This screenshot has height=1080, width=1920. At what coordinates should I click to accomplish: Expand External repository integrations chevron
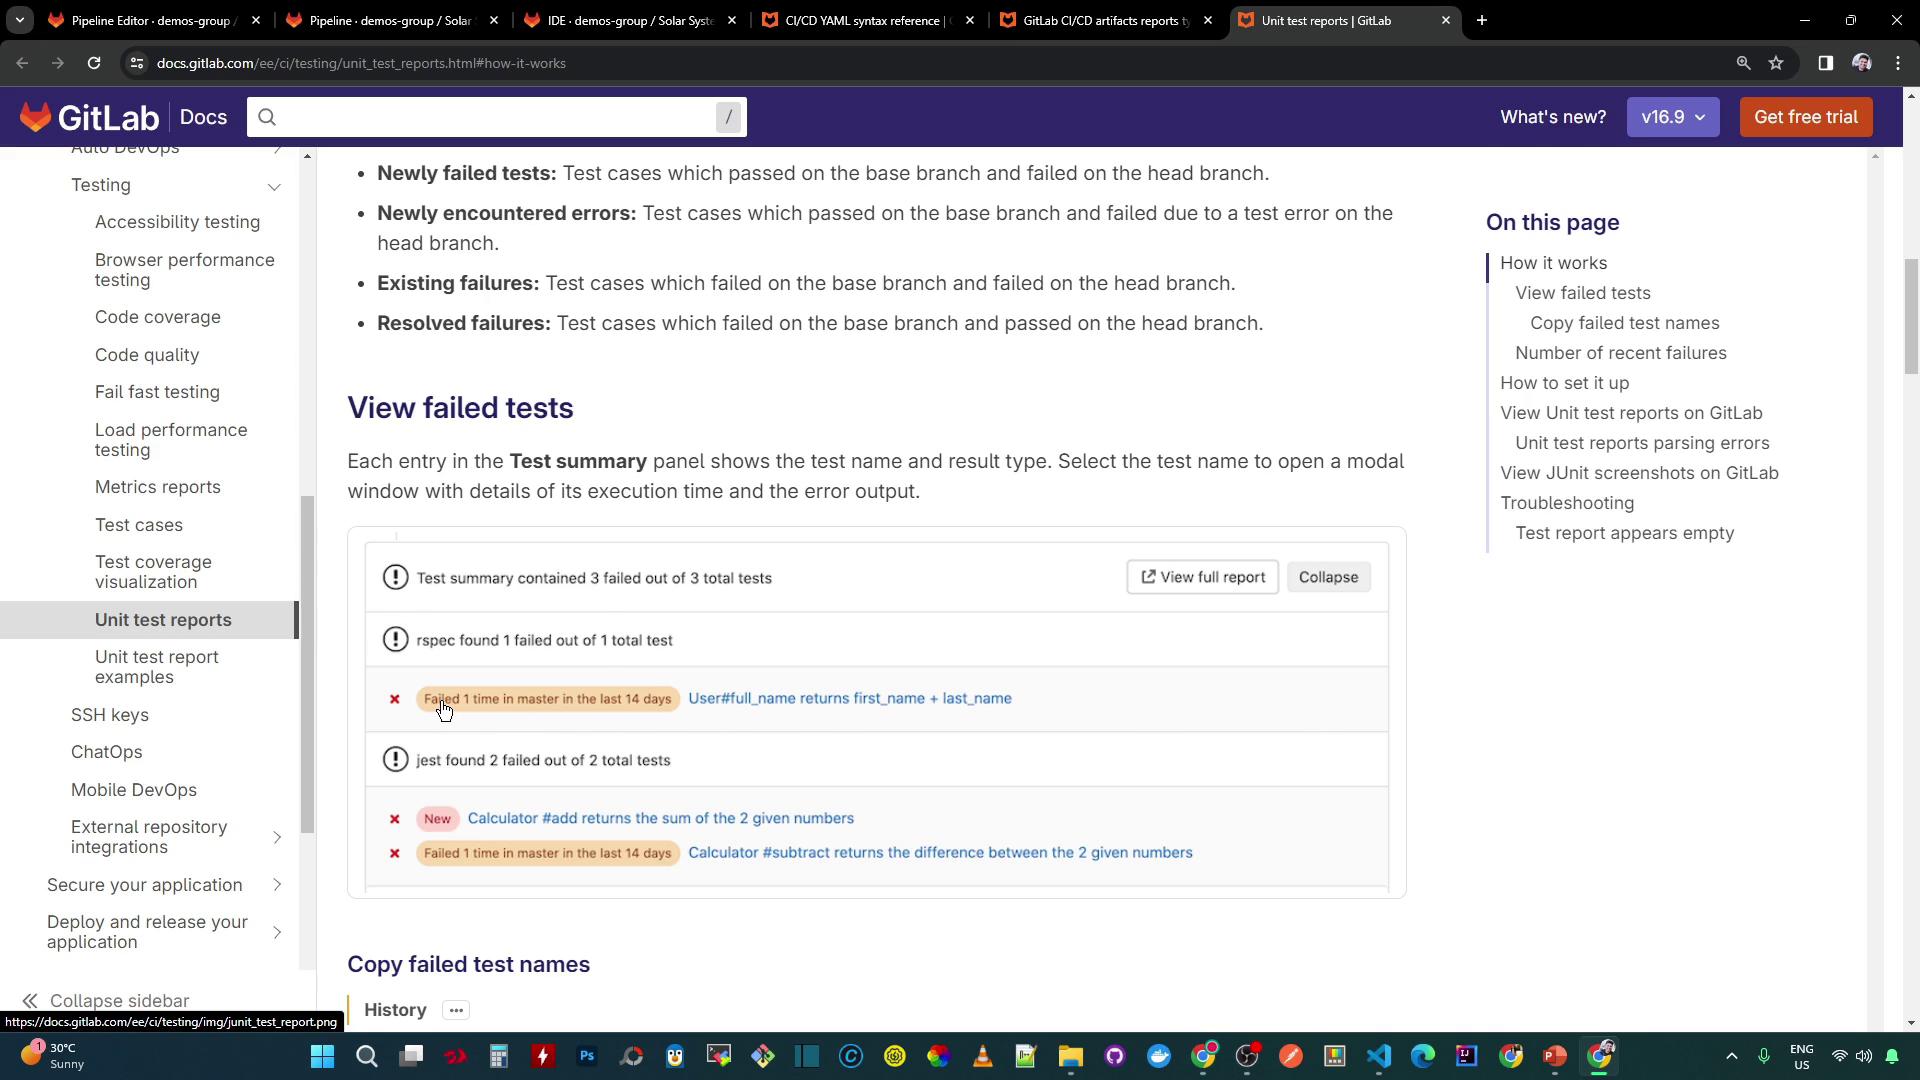point(277,837)
